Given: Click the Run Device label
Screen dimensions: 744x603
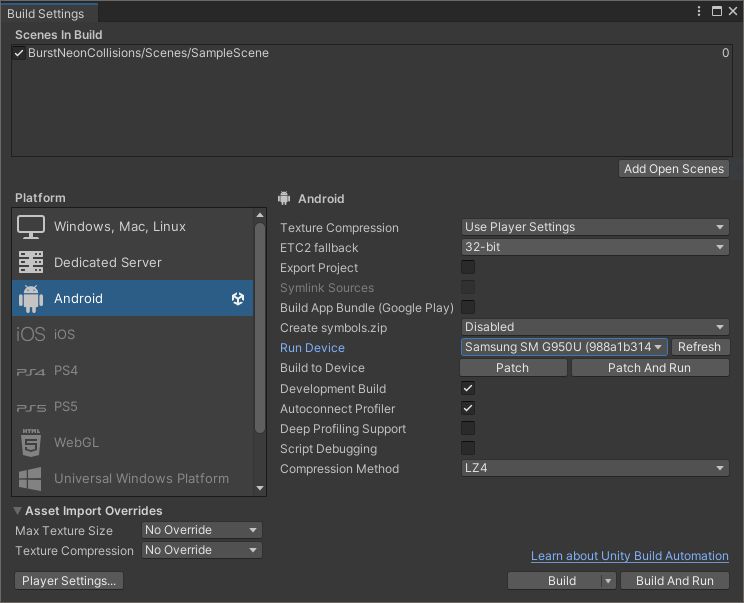Looking at the screenshot, I should click(312, 348).
